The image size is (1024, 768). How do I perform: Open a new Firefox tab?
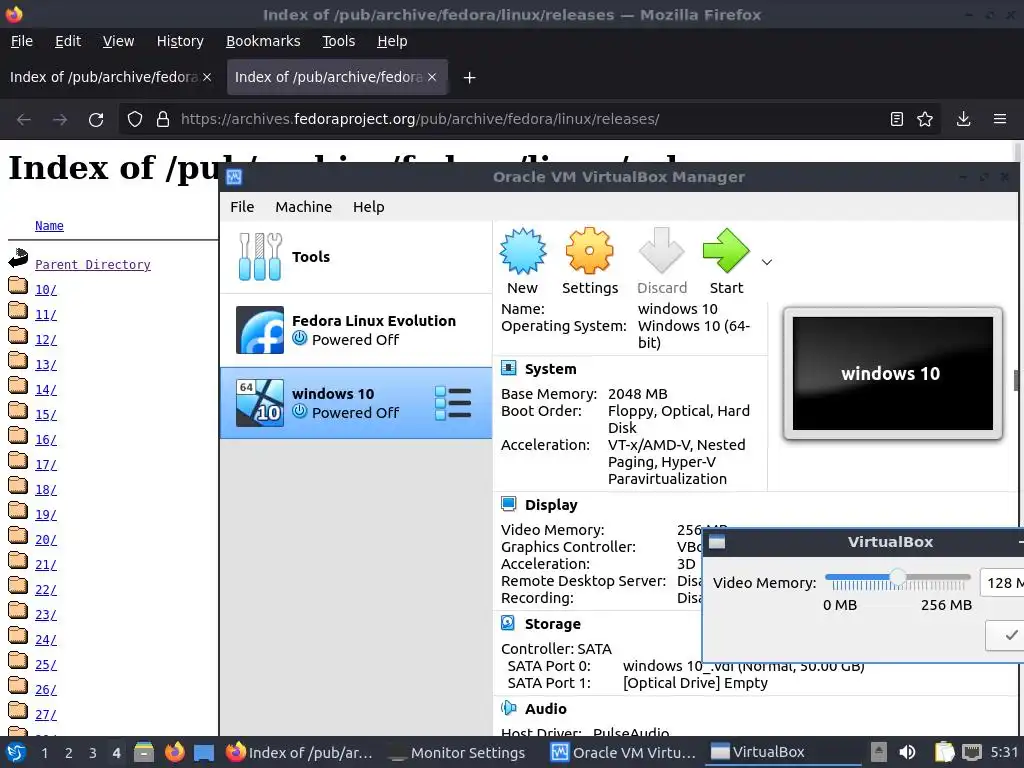point(469,78)
